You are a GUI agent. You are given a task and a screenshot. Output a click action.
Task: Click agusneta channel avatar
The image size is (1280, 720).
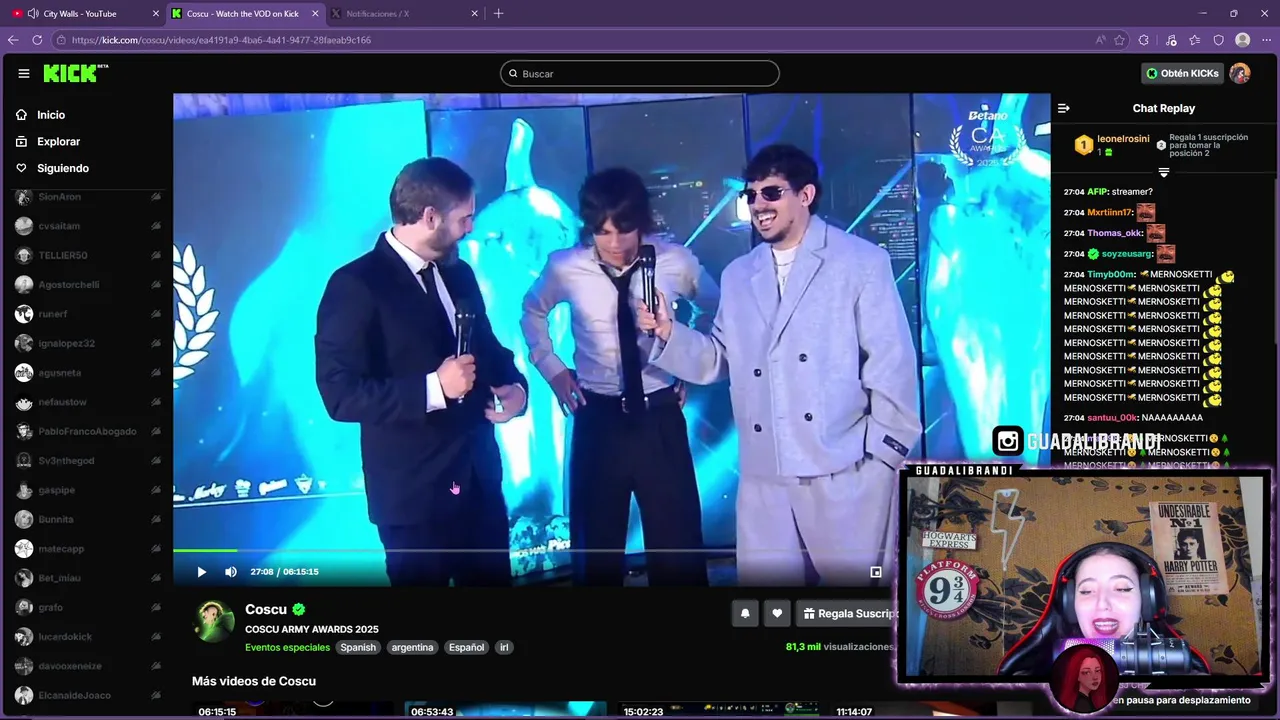point(24,373)
